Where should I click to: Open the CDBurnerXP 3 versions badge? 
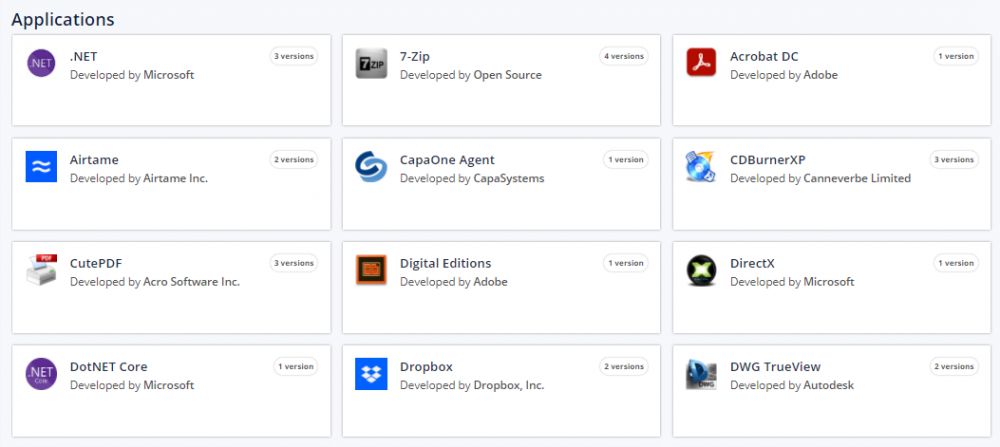point(954,159)
